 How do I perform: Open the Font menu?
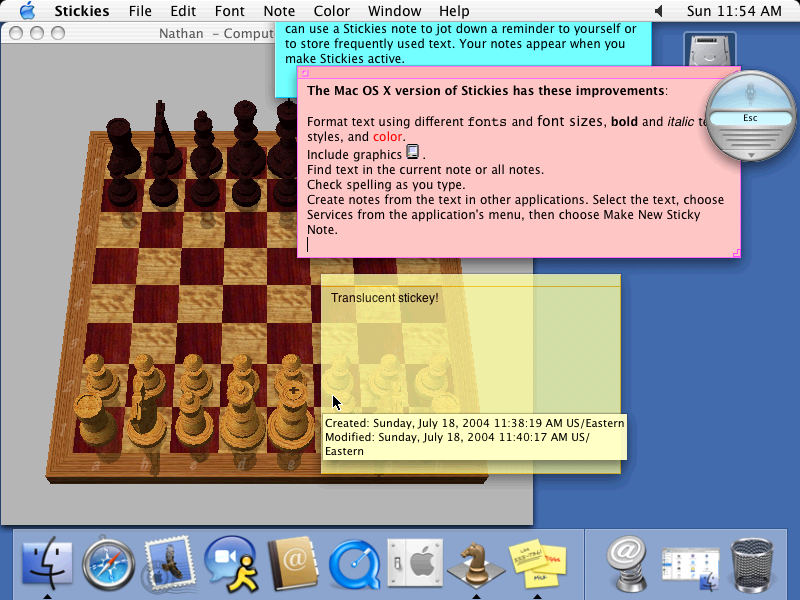coord(229,11)
